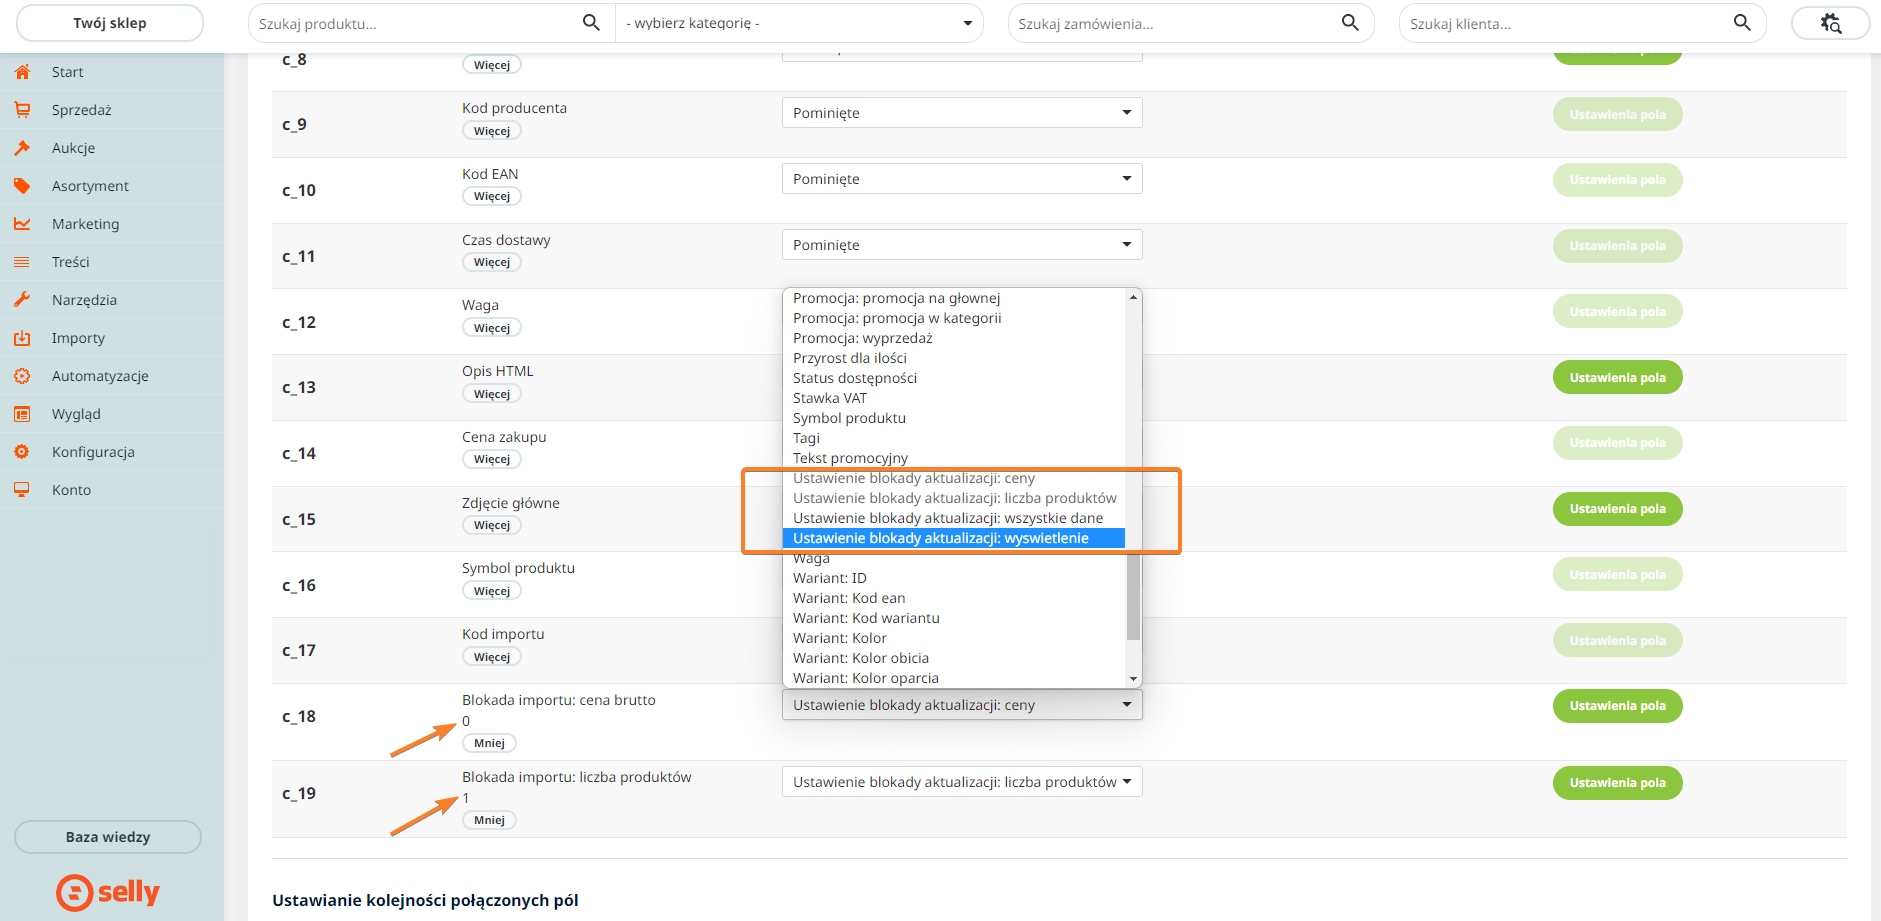Viewport: 1881px width, 921px height.
Task: Select 'Ustawienie blokady aktualizacji: wszystkie dane' option
Action: pyautogui.click(x=947, y=518)
